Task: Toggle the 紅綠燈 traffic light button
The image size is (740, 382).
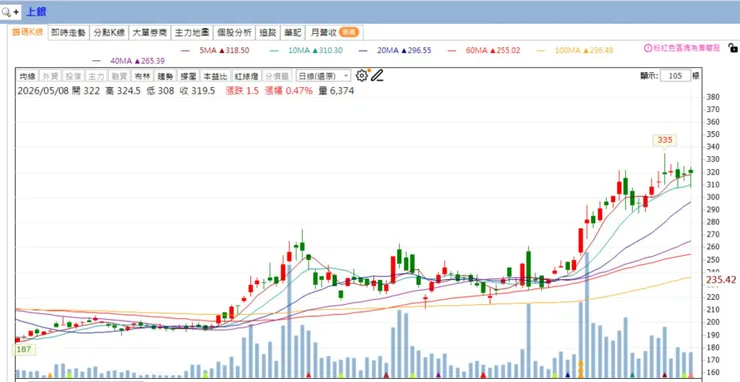Action: tap(245, 76)
